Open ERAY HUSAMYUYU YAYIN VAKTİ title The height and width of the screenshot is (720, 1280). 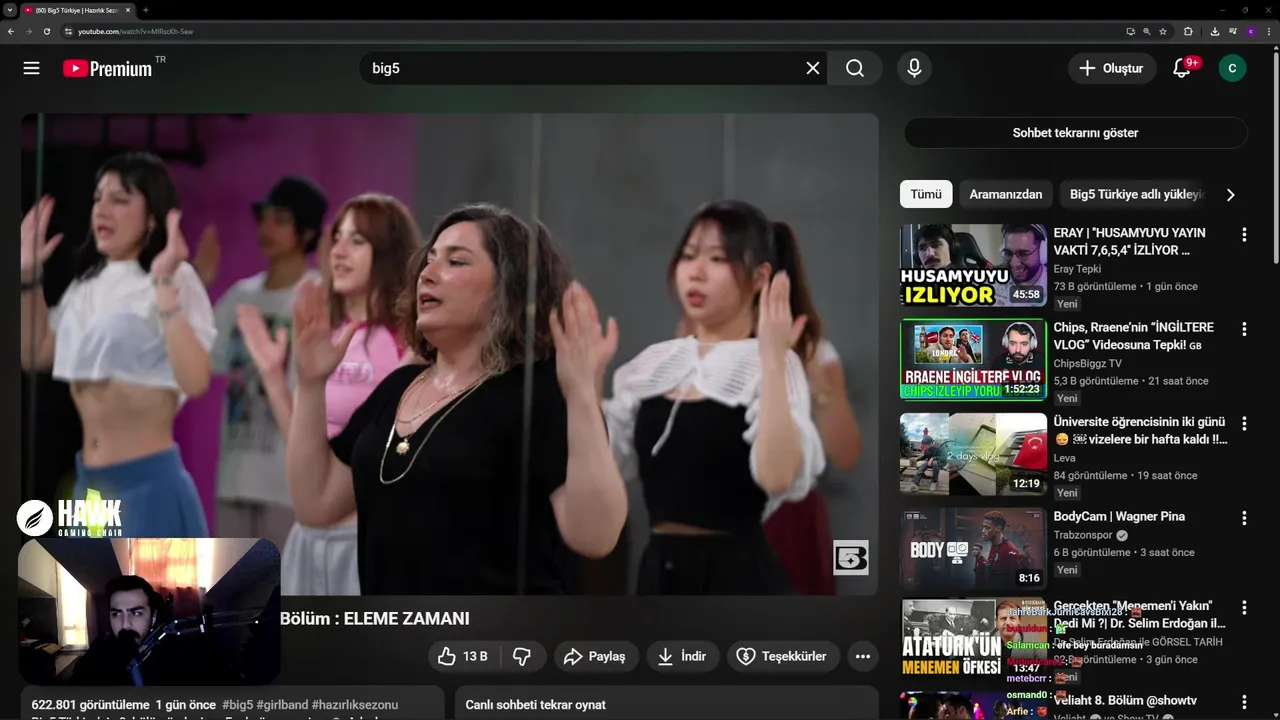click(1129, 241)
